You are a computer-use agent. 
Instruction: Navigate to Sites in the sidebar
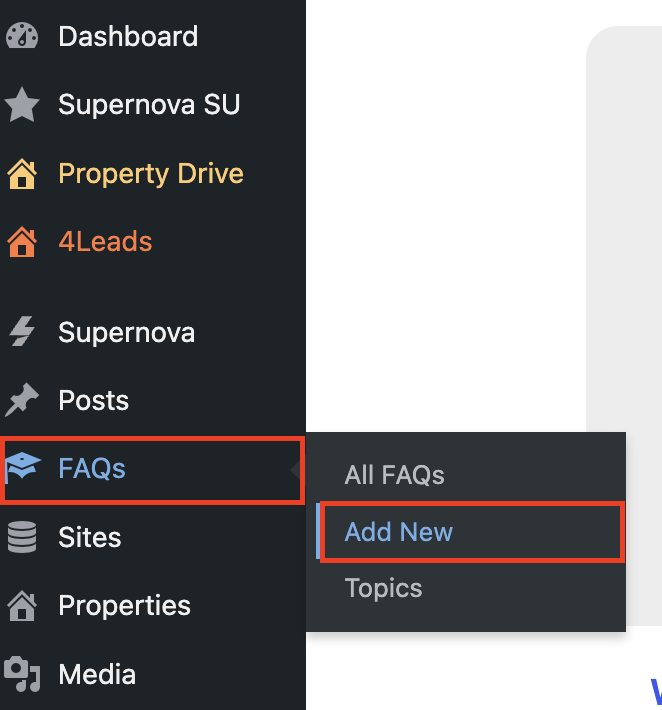(x=90, y=538)
